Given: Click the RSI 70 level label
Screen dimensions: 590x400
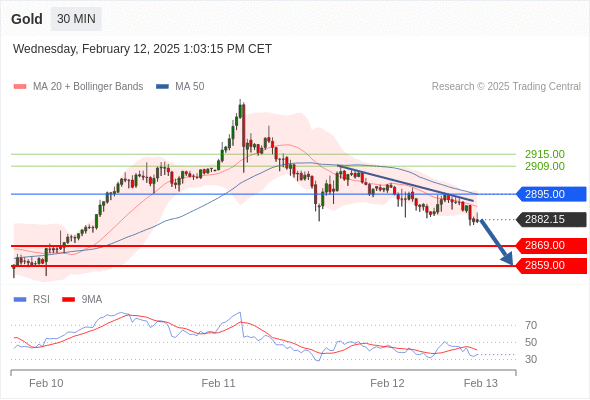Looking at the screenshot, I should click(x=531, y=325).
